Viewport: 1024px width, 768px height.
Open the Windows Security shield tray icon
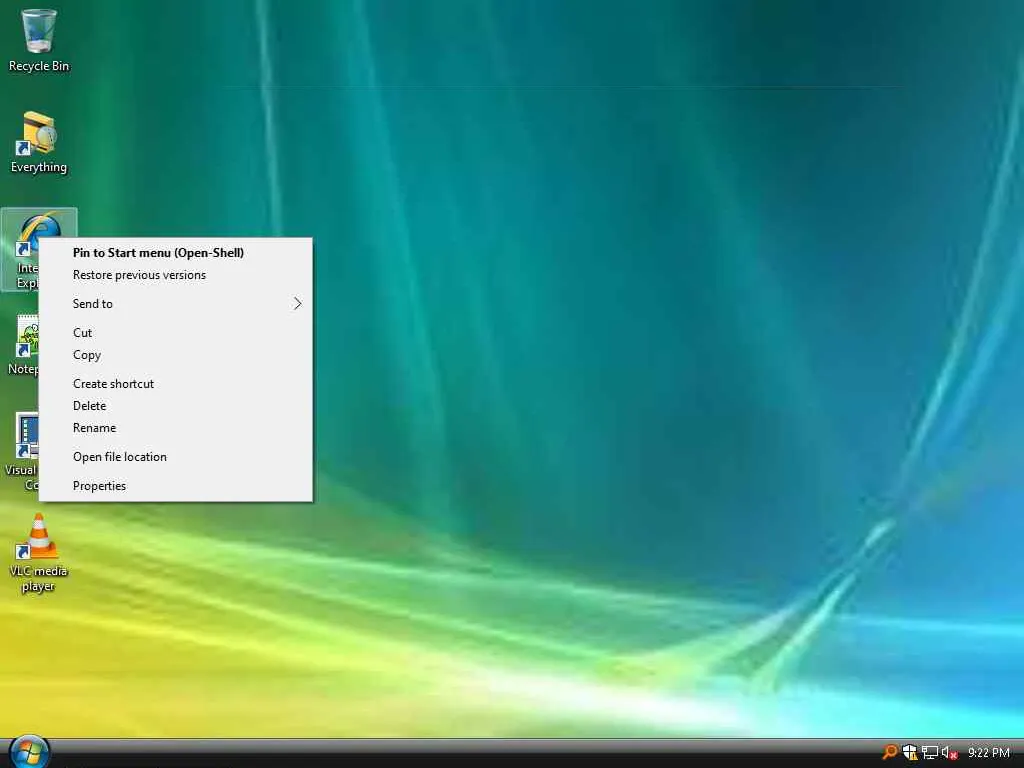tap(910, 752)
